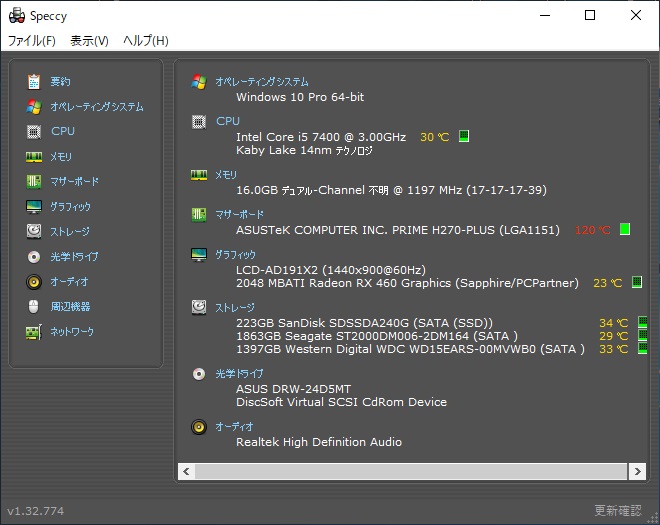Click the summary CPU heading
Screen dimensions: 660x525
[x=228, y=121]
